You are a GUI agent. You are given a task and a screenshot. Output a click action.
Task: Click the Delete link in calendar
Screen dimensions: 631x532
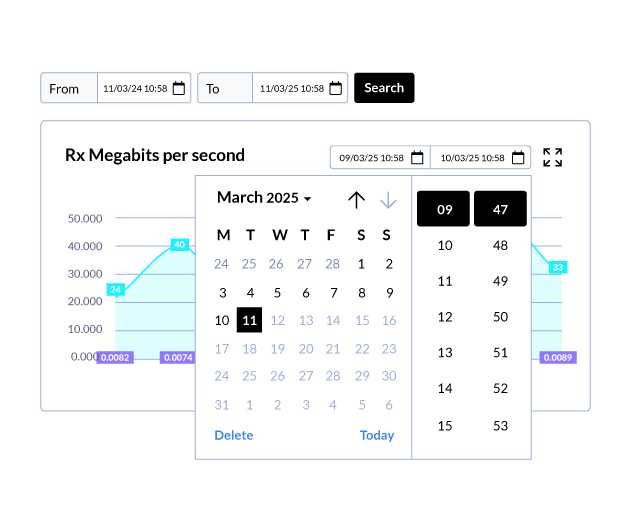(234, 435)
